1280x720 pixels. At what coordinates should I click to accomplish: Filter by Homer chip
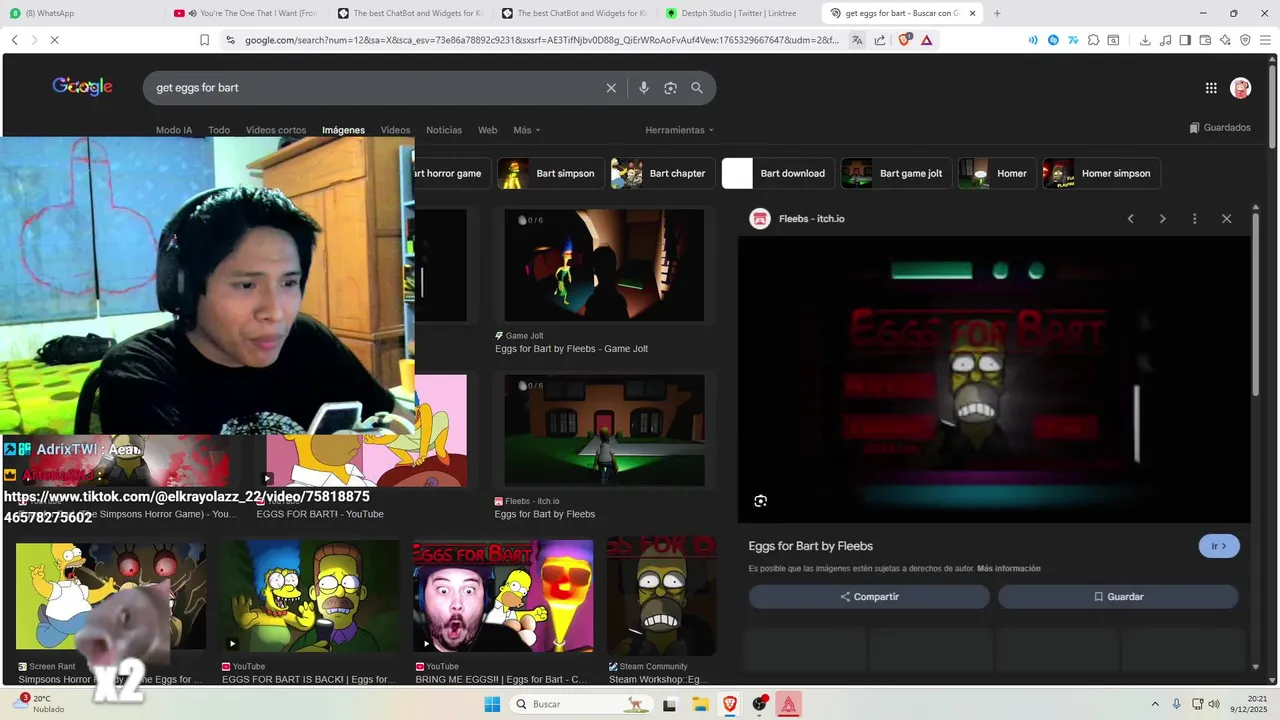997,173
